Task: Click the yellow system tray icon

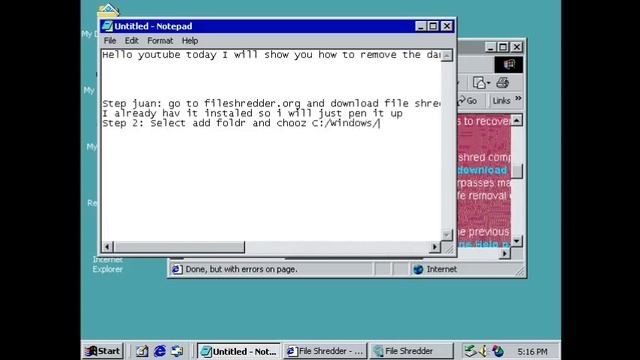Action: click(483, 351)
